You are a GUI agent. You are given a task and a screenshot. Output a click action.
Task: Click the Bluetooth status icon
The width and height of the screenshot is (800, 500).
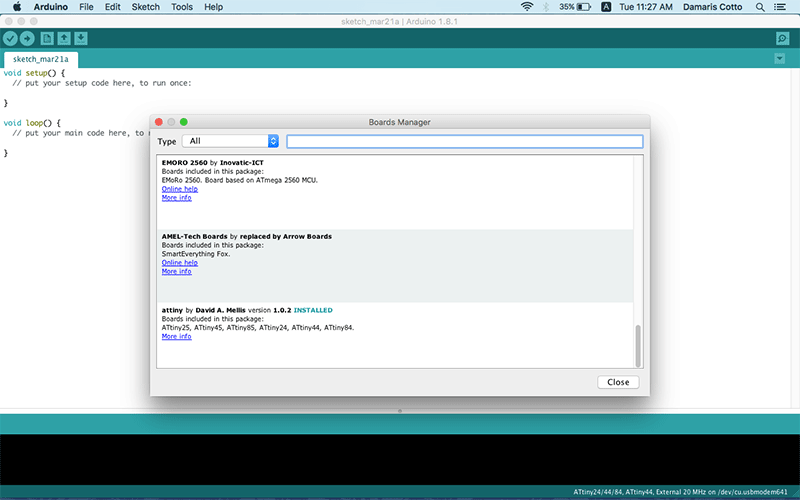545,7
